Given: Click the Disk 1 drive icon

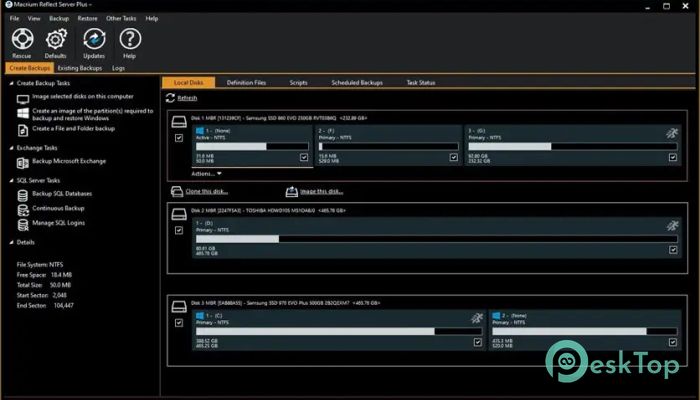Looking at the screenshot, I should click(179, 122).
